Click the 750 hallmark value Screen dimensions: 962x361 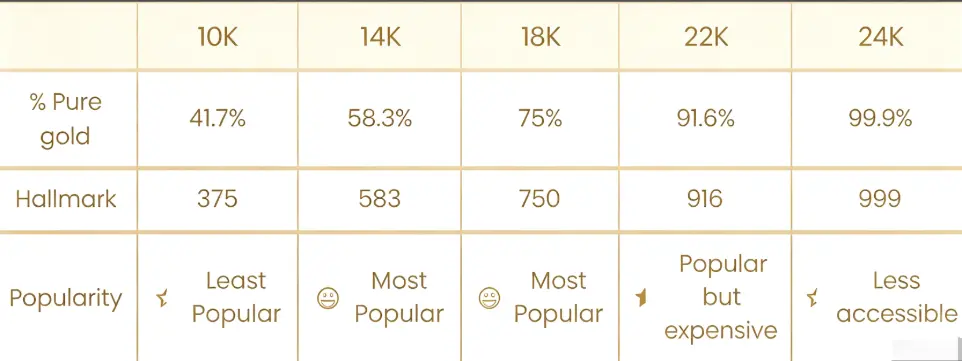(x=540, y=199)
